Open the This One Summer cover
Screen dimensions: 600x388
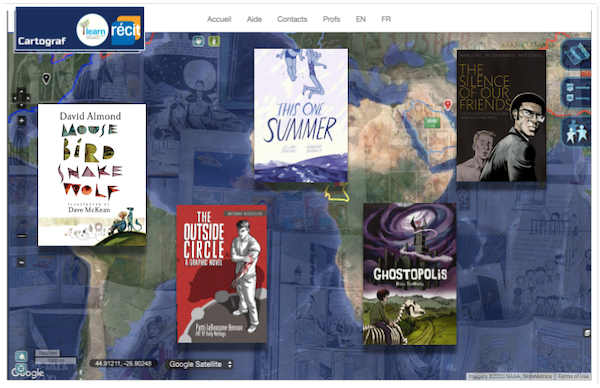click(x=301, y=116)
